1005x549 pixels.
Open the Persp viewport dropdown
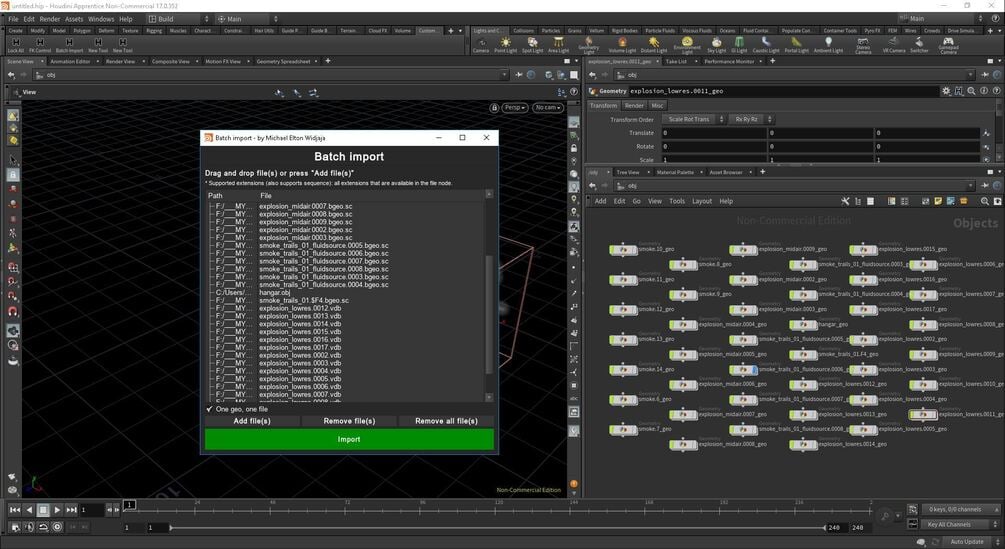coord(514,108)
